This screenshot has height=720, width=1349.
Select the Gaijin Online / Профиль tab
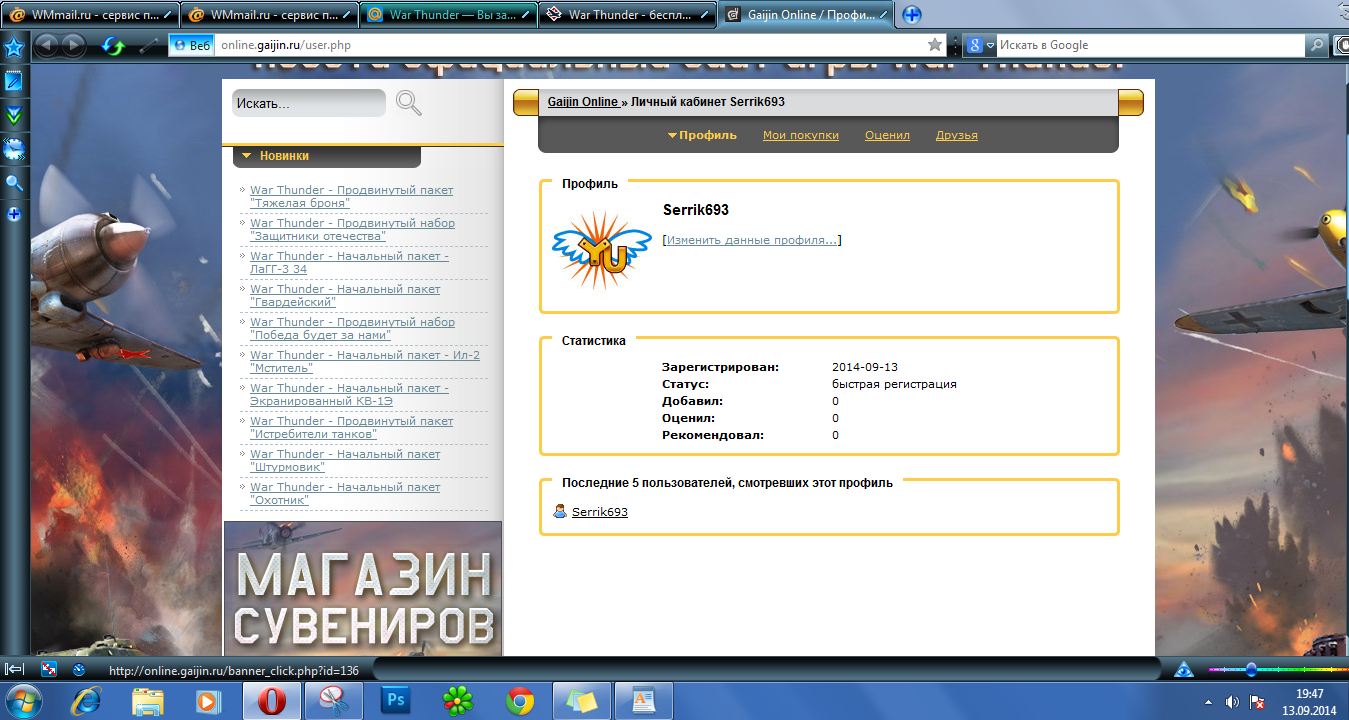click(807, 15)
